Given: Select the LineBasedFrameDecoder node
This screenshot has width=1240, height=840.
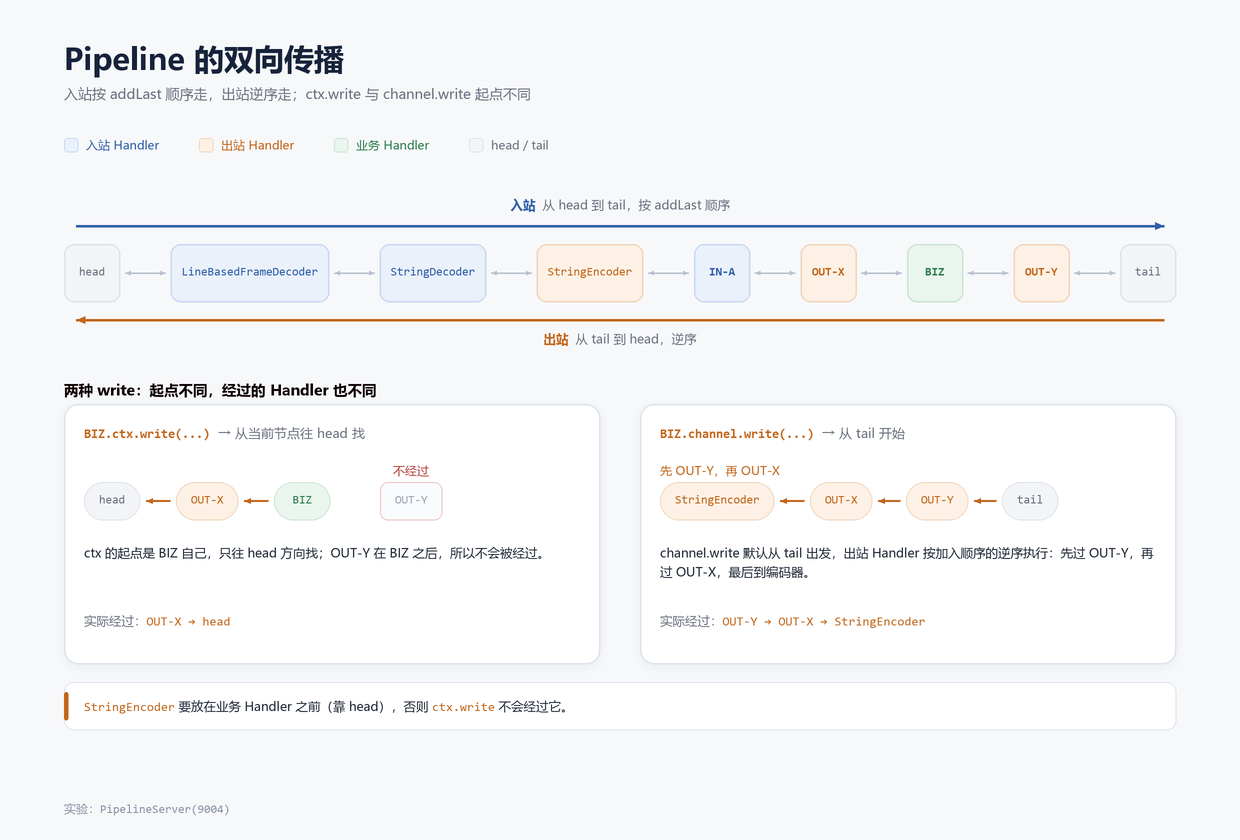Looking at the screenshot, I should pos(250,273).
